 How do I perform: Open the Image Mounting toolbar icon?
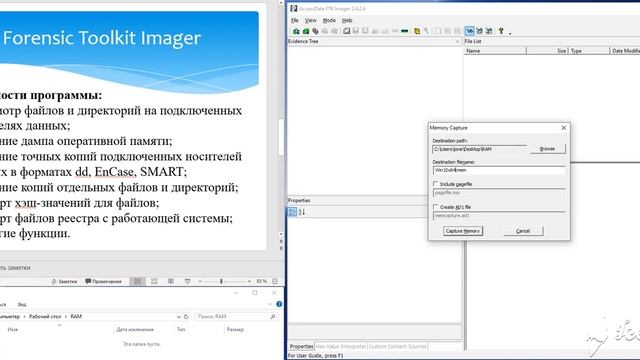coord(315,31)
